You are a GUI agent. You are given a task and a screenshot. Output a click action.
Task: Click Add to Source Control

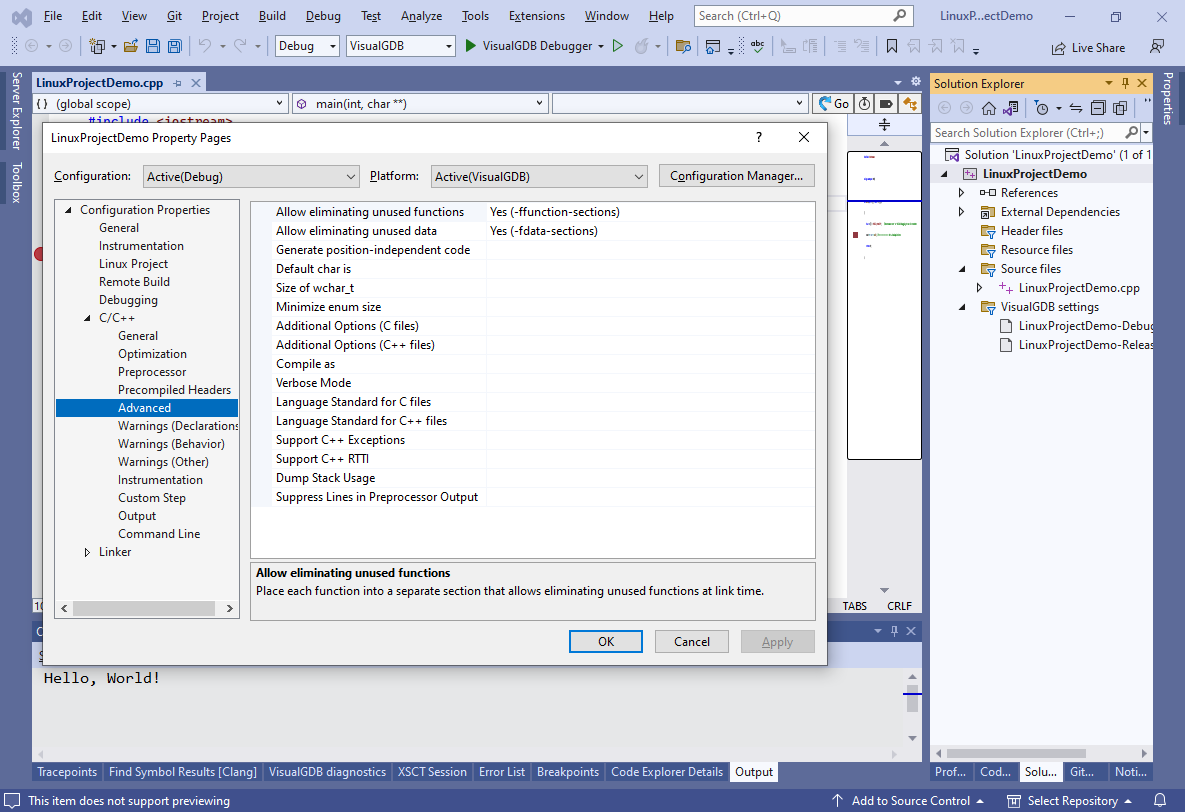(908, 801)
